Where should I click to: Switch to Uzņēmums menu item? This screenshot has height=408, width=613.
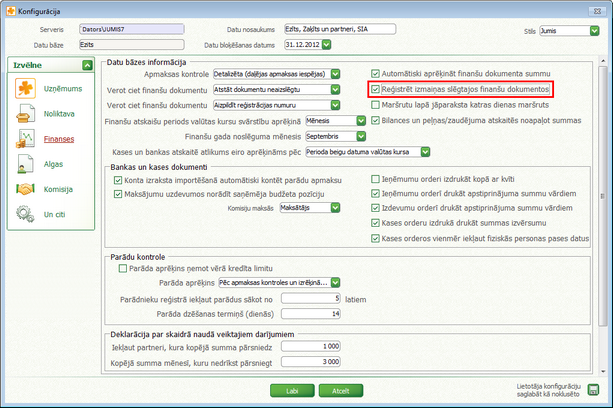point(63,89)
